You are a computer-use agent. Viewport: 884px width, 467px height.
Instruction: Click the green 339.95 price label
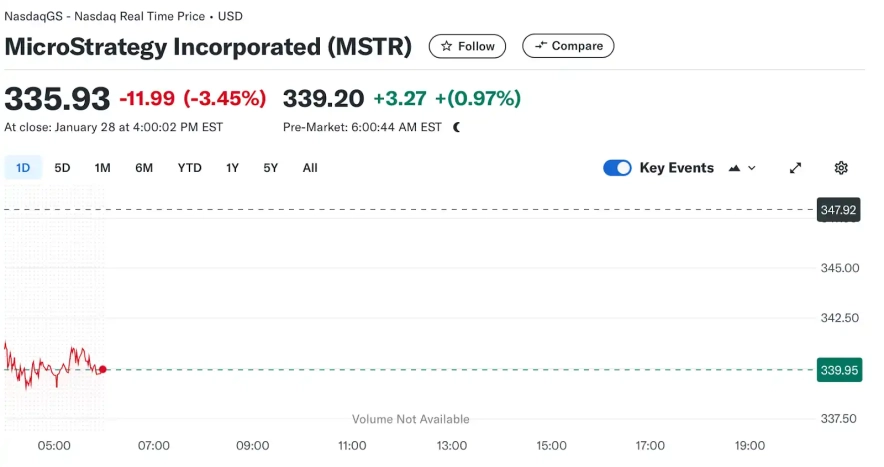click(838, 370)
